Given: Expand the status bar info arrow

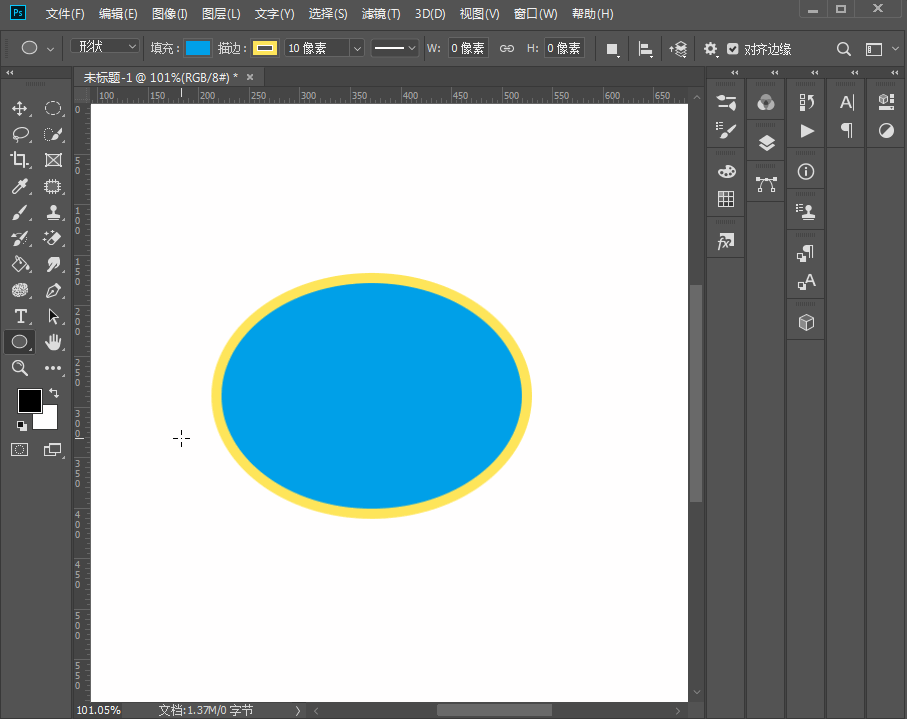Looking at the screenshot, I should pos(297,711).
